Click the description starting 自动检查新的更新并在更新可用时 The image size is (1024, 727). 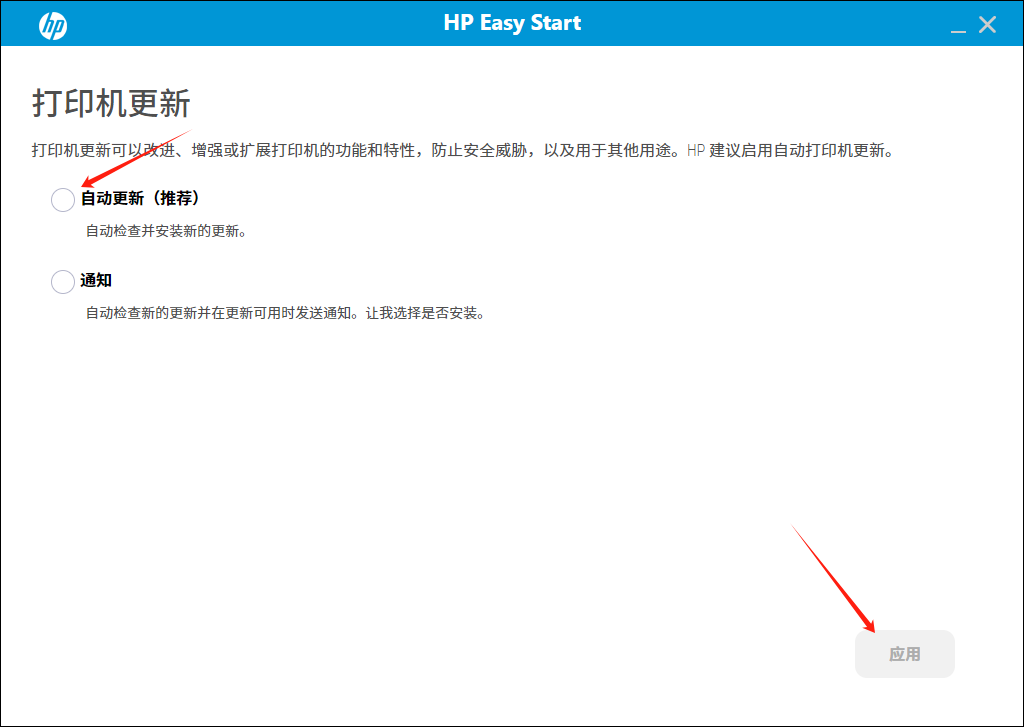286,314
